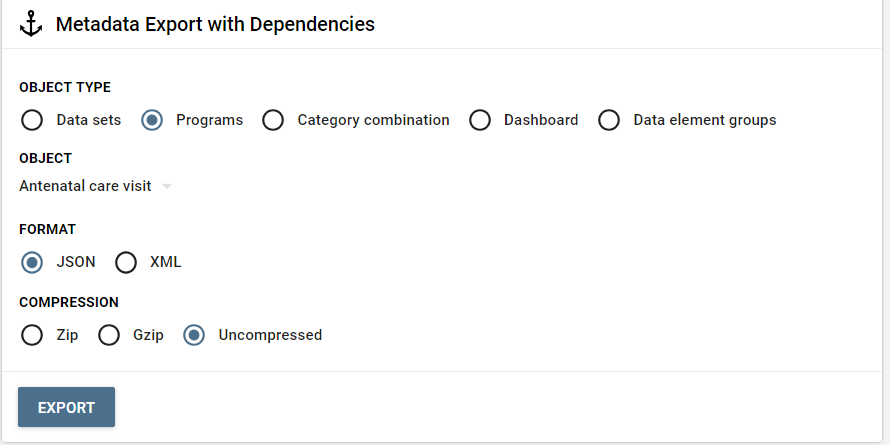Screen dimensions: 890x445
Task: Select Dashboard as object type
Action: tap(480, 120)
